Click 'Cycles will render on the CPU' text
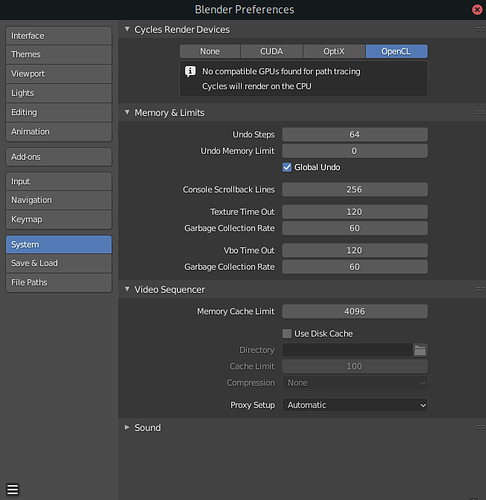 pos(257,86)
